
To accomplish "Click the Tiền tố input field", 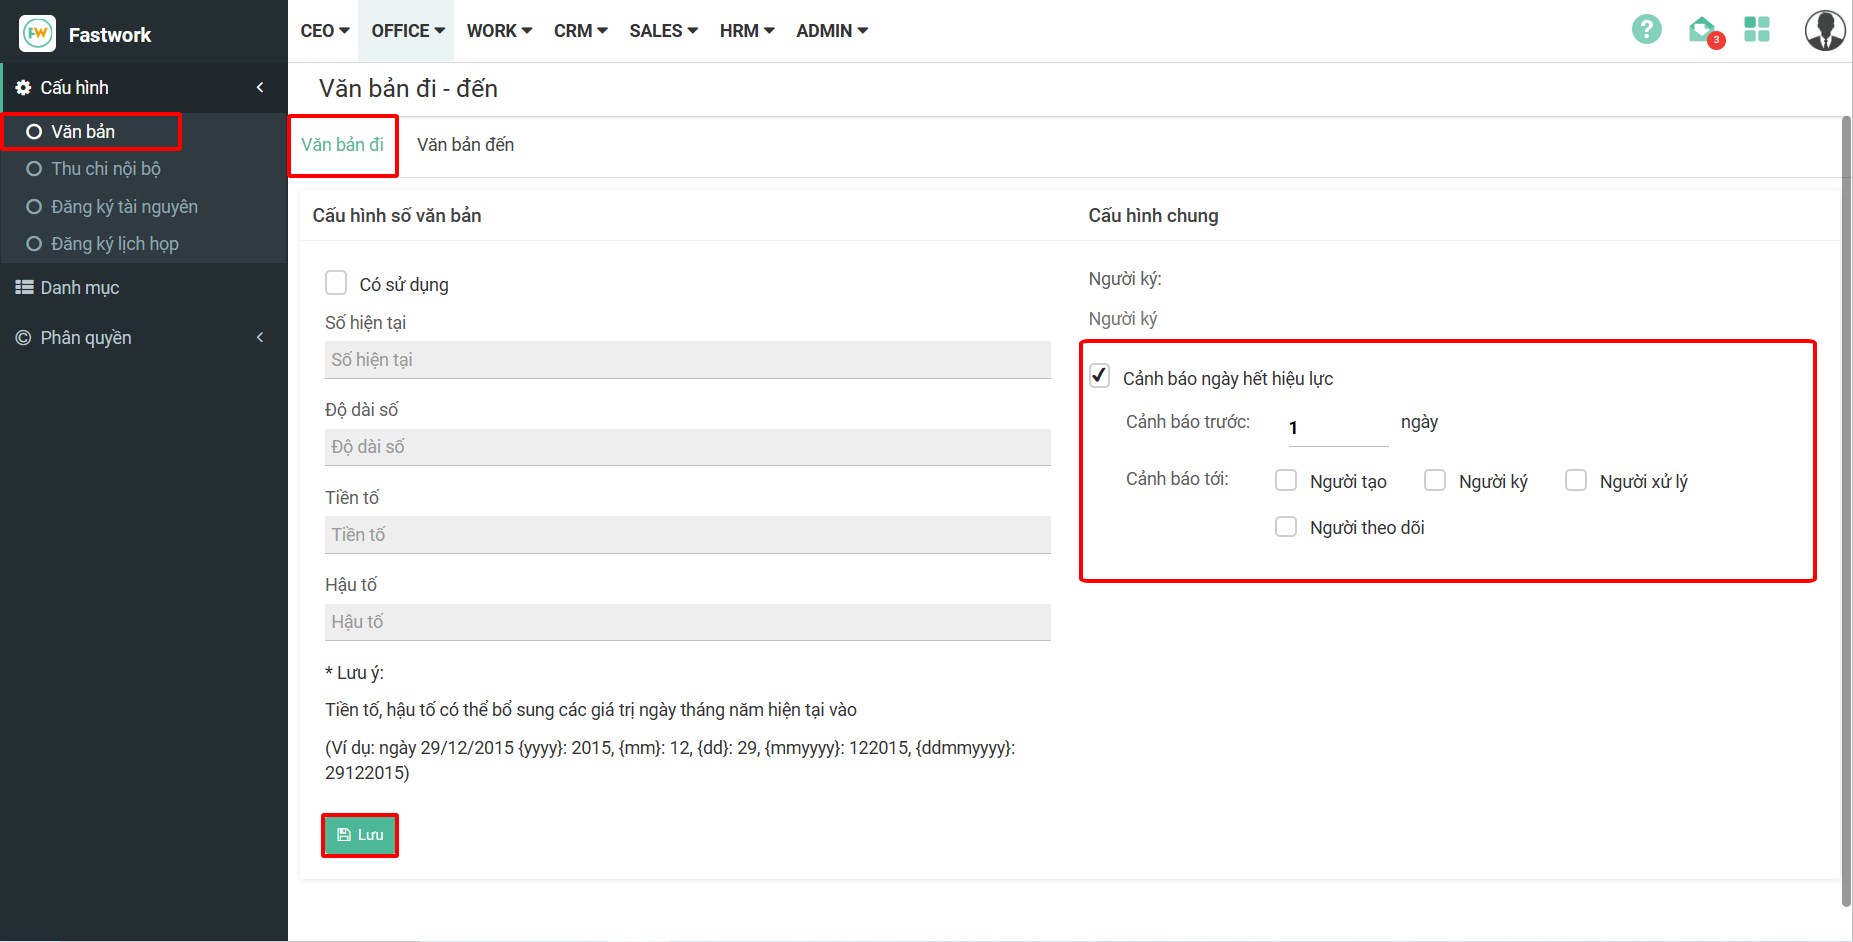I will point(687,535).
